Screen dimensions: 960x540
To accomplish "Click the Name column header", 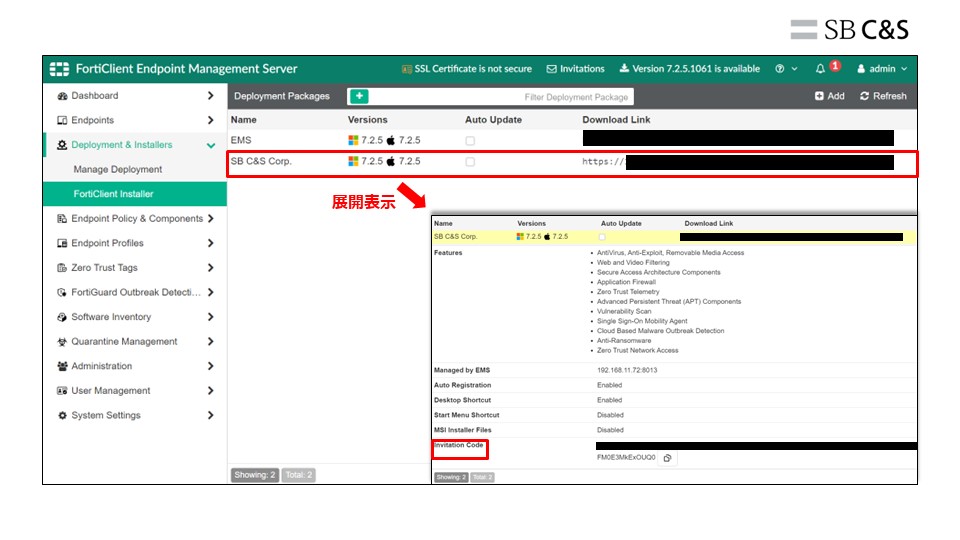I will [244, 120].
